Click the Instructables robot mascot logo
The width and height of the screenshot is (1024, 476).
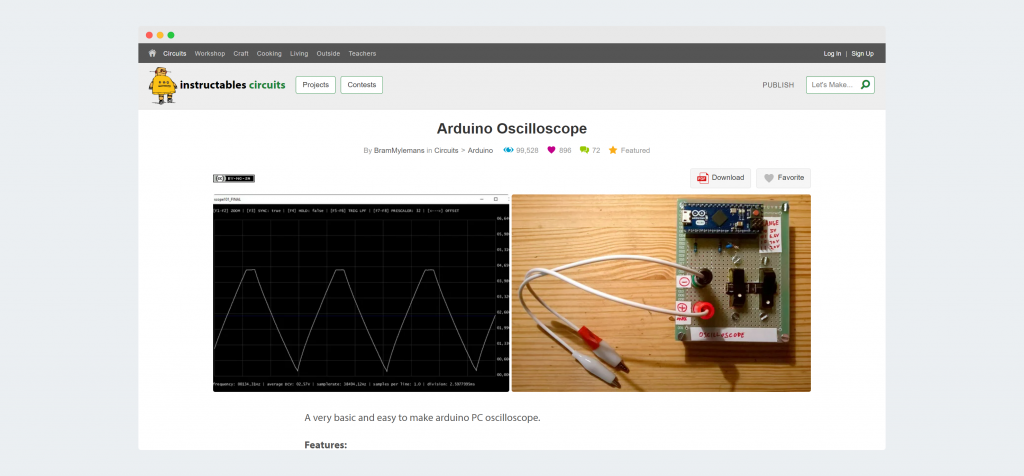tap(163, 86)
